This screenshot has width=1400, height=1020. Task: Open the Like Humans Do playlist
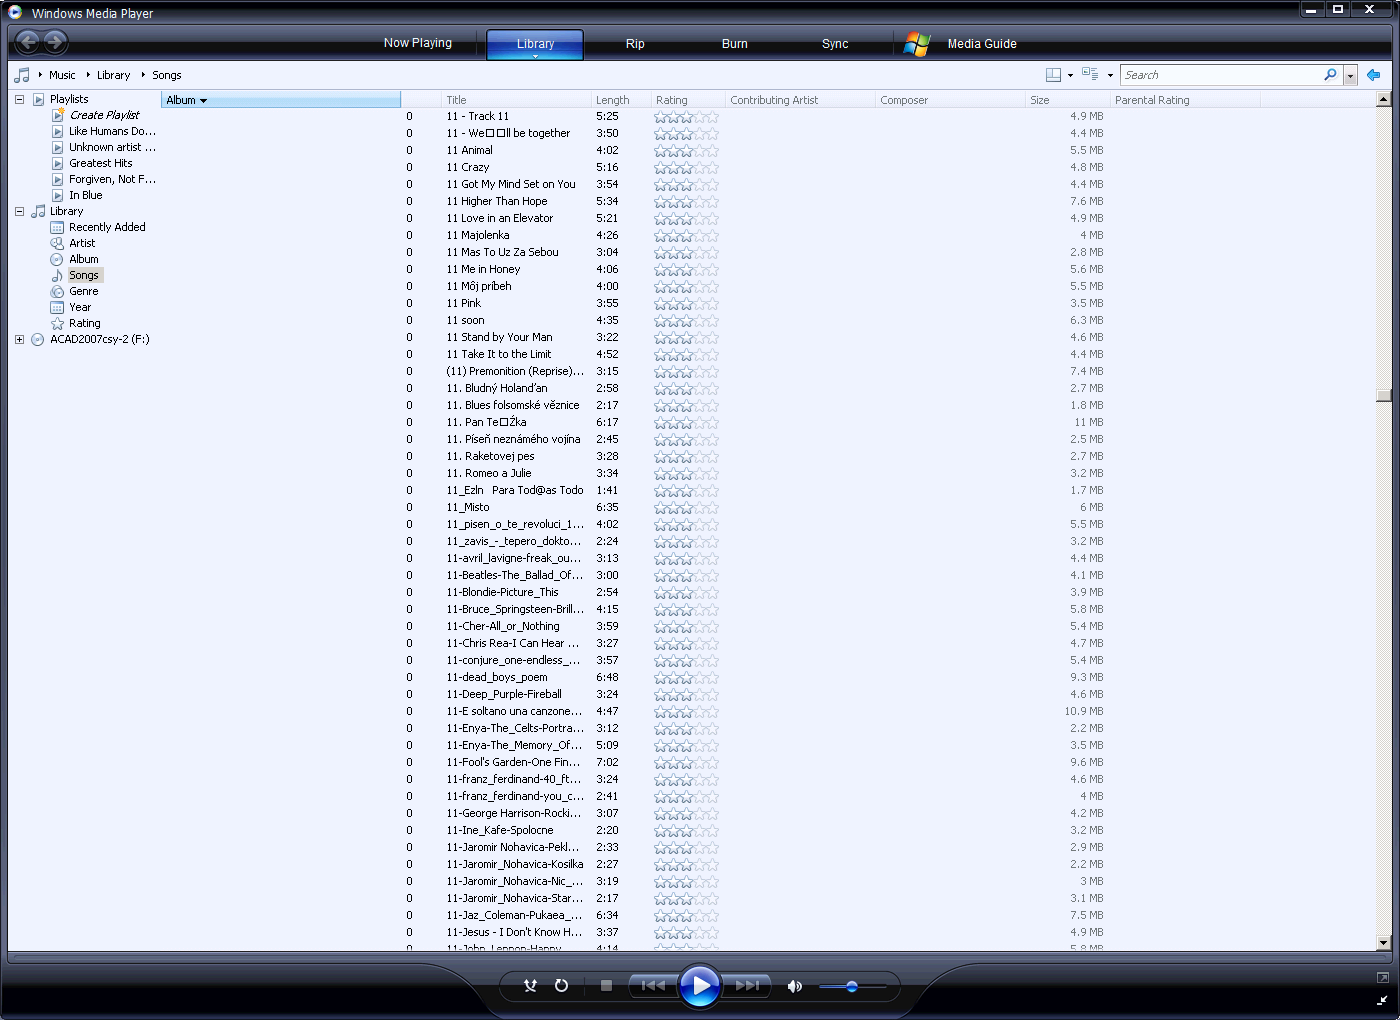coord(112,131)
